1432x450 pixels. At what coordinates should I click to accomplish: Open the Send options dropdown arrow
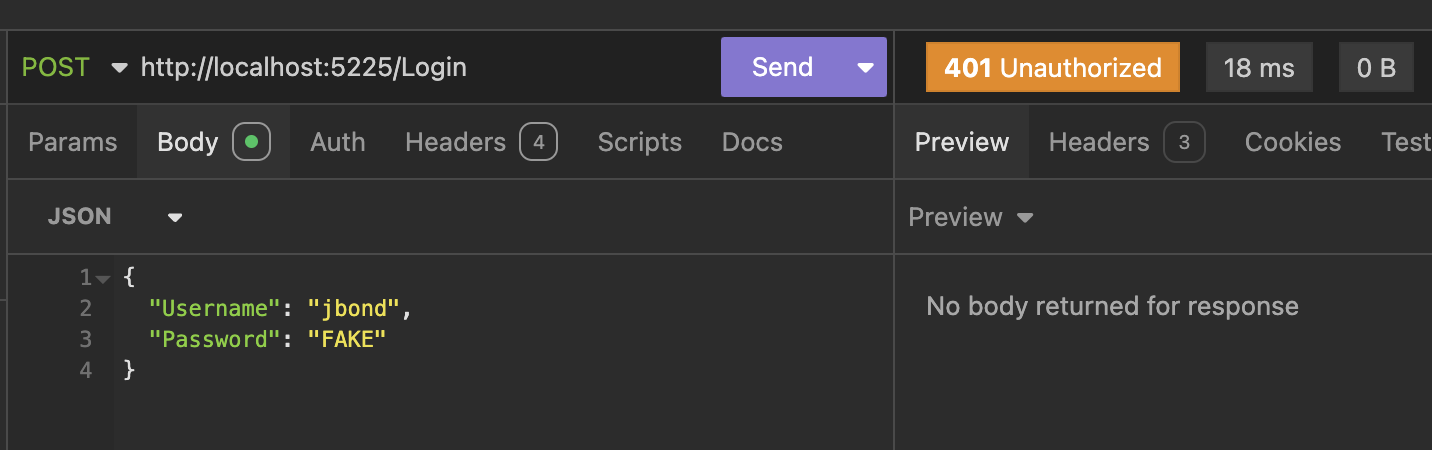click(x=865, y=68)
